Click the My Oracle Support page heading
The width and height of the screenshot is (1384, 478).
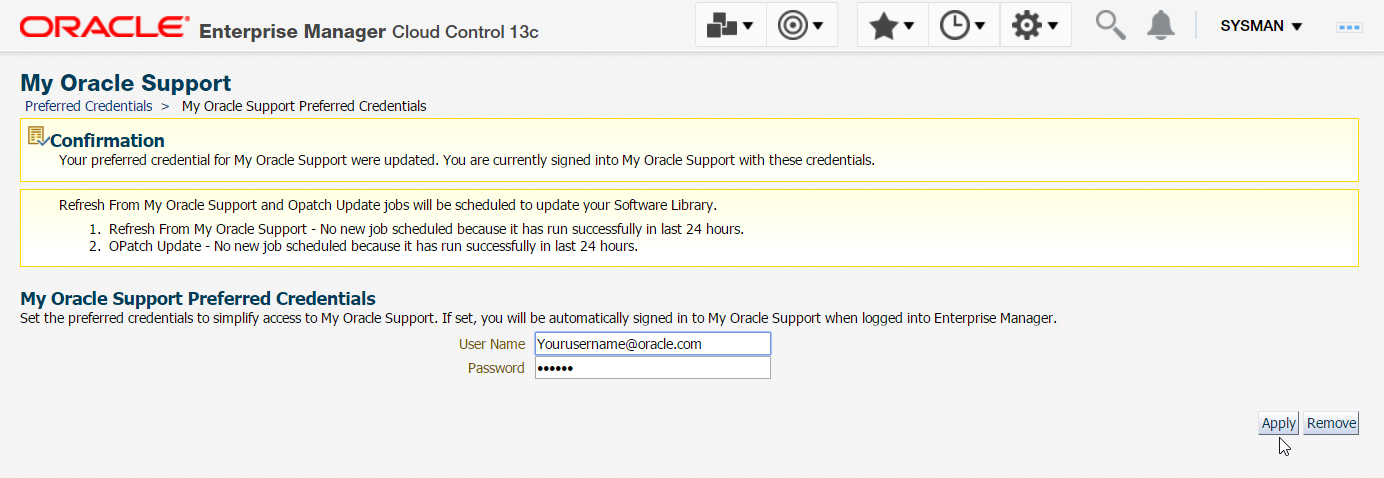[126, 83]
